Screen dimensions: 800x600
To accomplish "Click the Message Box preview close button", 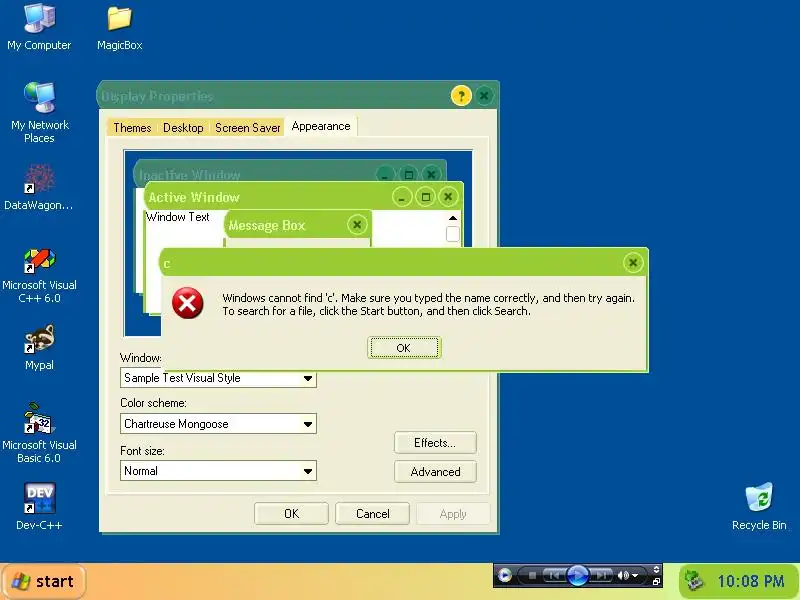I will [357, 224].
